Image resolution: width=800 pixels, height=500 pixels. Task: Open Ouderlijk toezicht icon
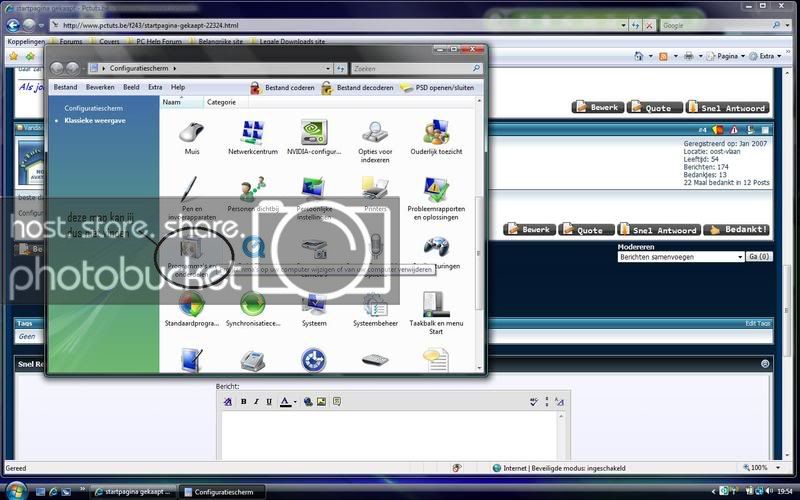point(436,135)
